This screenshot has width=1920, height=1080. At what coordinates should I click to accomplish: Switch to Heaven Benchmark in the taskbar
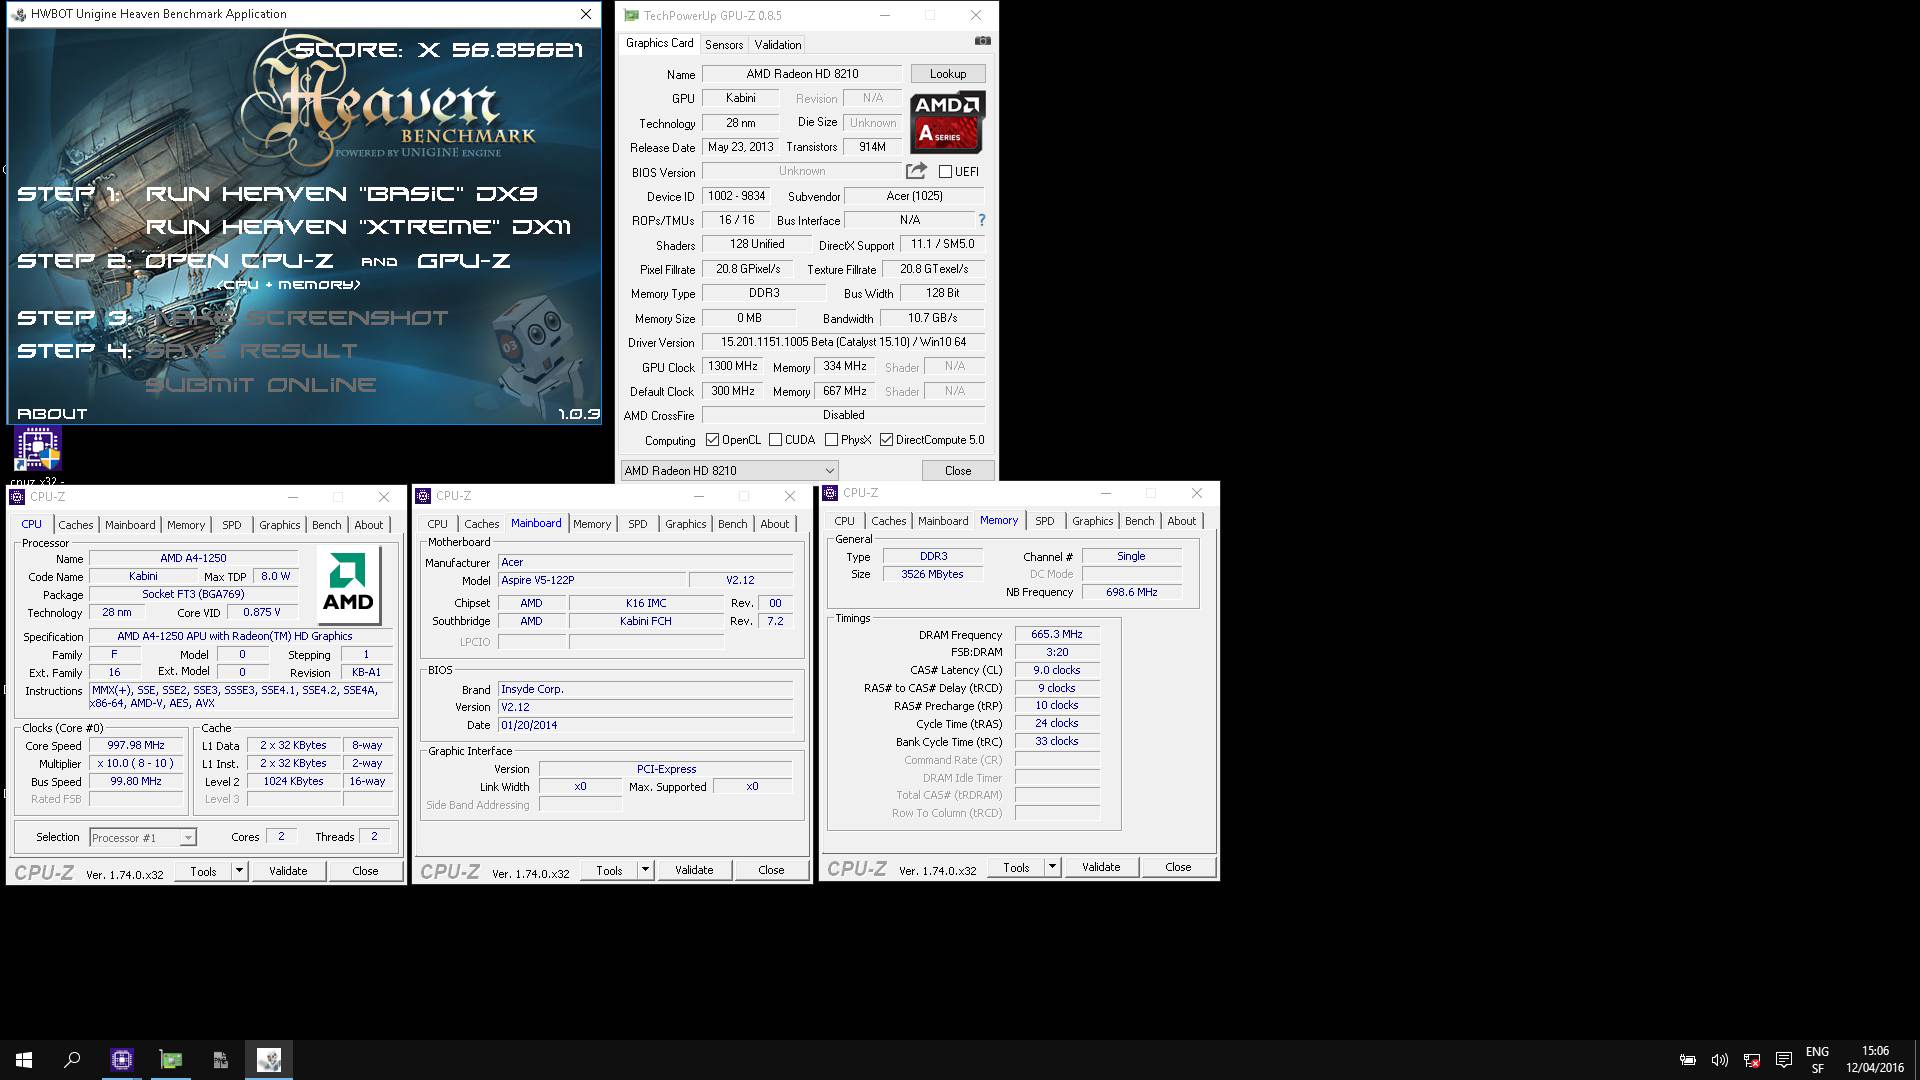269,1060
